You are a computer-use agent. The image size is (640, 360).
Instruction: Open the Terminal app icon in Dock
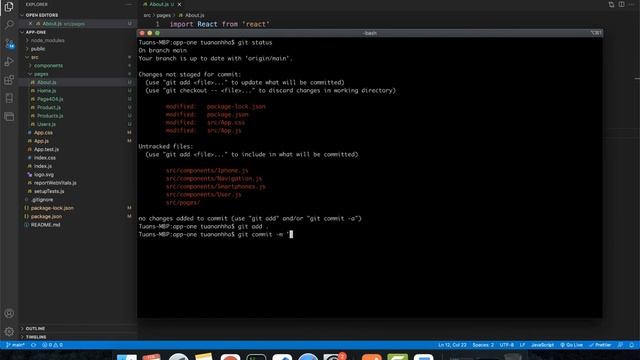coord(256,357)
